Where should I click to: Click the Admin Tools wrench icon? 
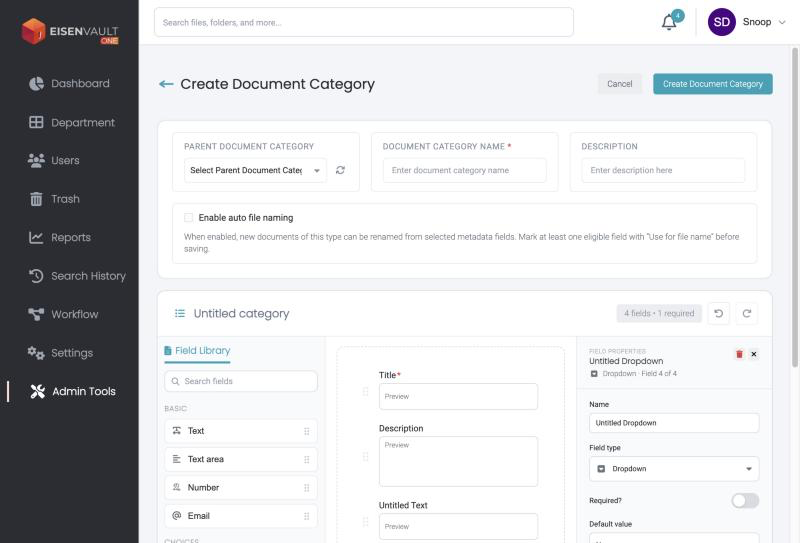(x=37, y=391)
